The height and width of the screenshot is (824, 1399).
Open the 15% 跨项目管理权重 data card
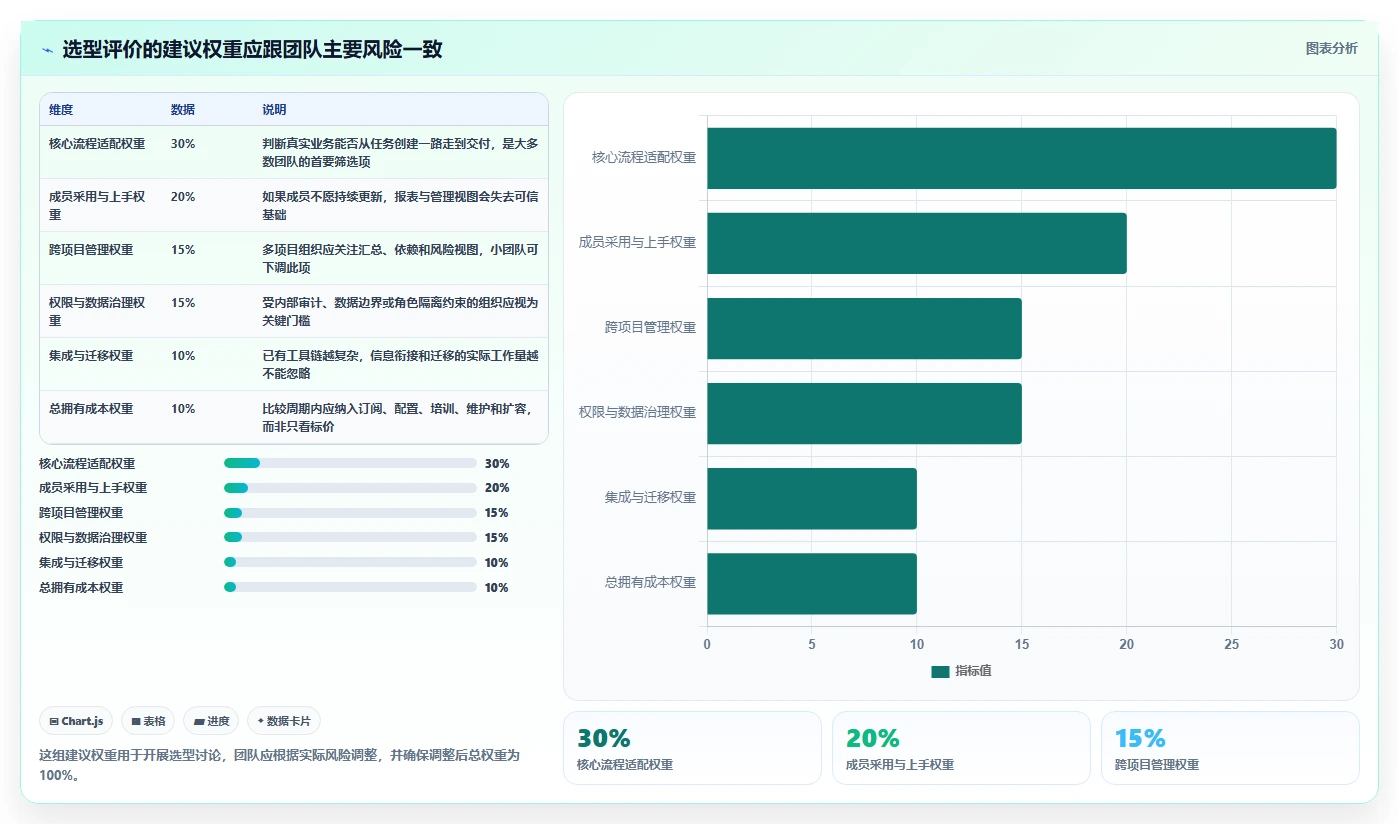point(1230,748)
